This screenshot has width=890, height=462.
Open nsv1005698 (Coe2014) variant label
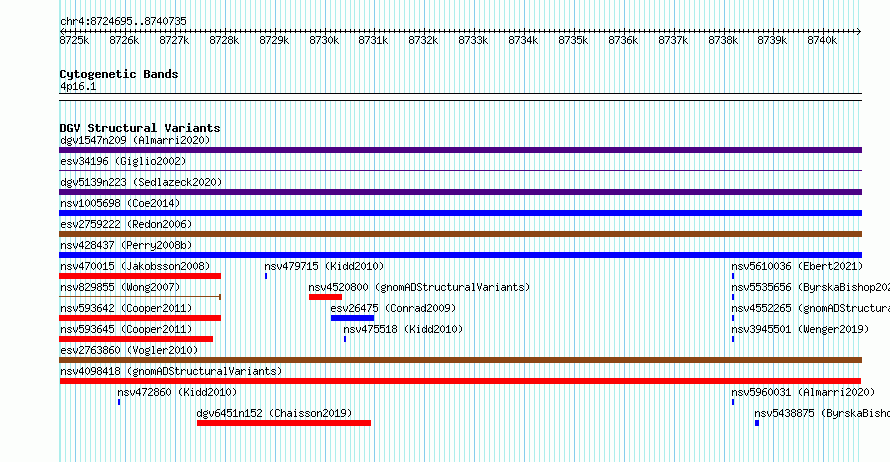click(x=120, y=203)
